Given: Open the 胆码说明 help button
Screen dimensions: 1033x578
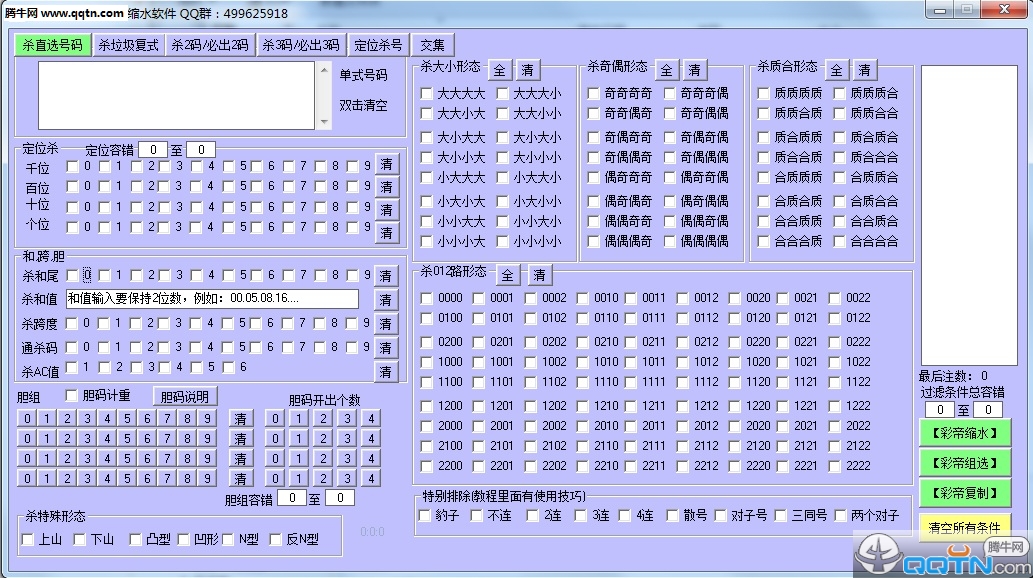Looking at the screenshot, I should [185, 397].
